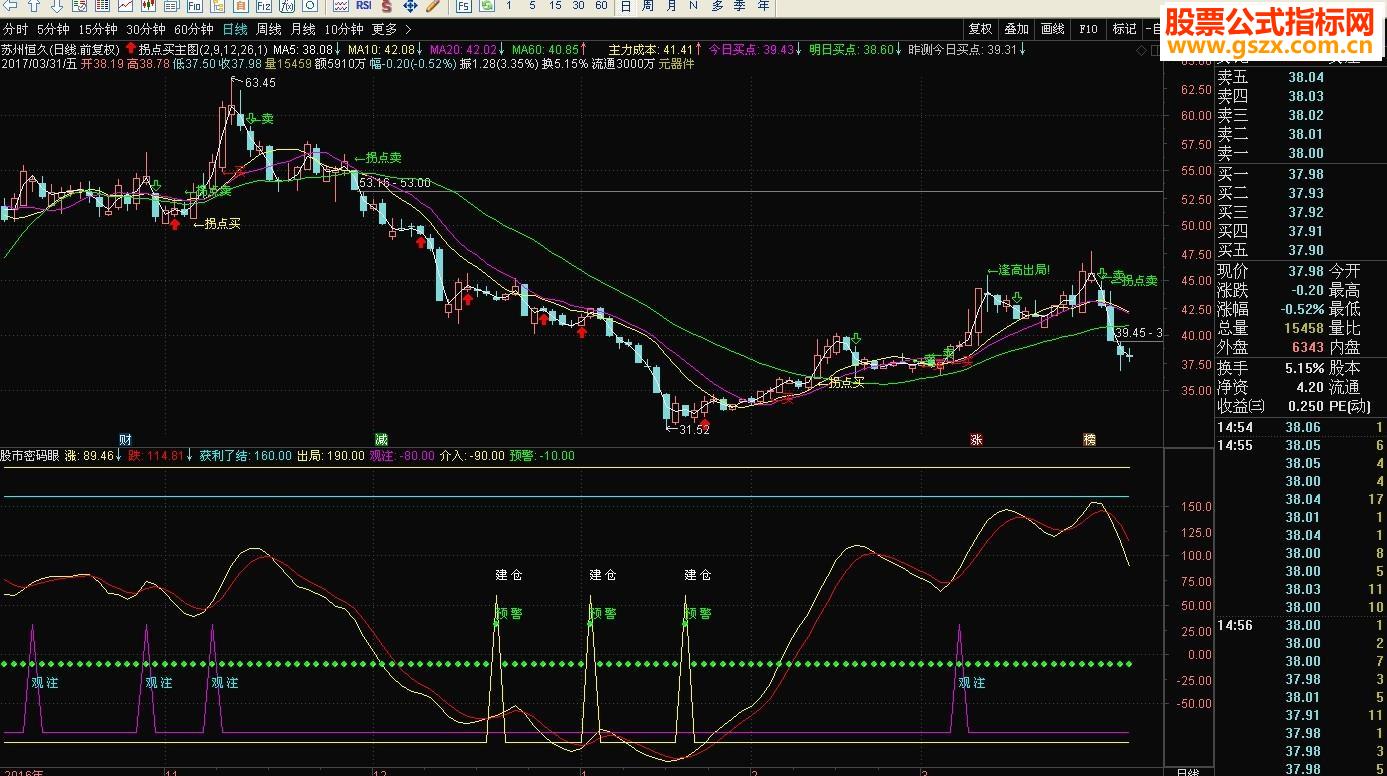1387x776 pixels.
Task: Select the 30-minute period shortcut
Action: [x=578, y=6]
